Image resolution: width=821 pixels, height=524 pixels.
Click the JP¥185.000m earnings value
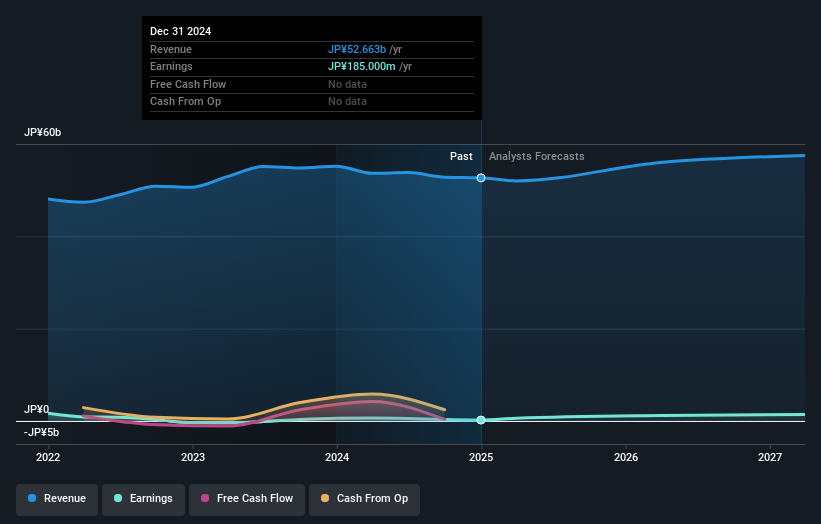point(361,66)
